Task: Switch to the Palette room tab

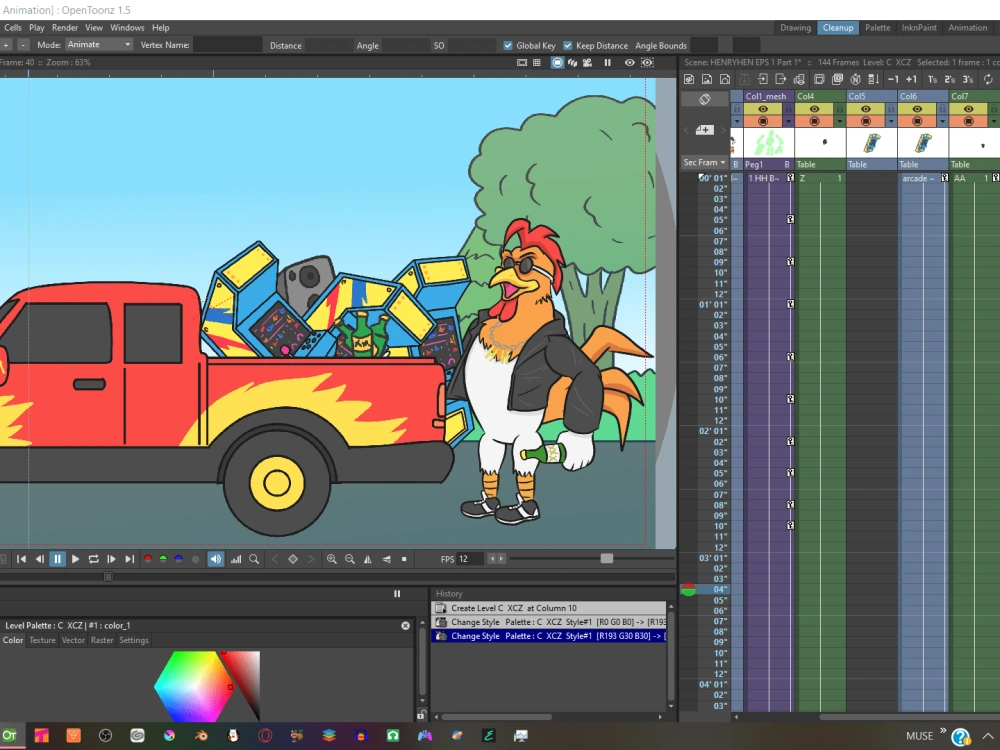Action: click(x=878, y=27)
